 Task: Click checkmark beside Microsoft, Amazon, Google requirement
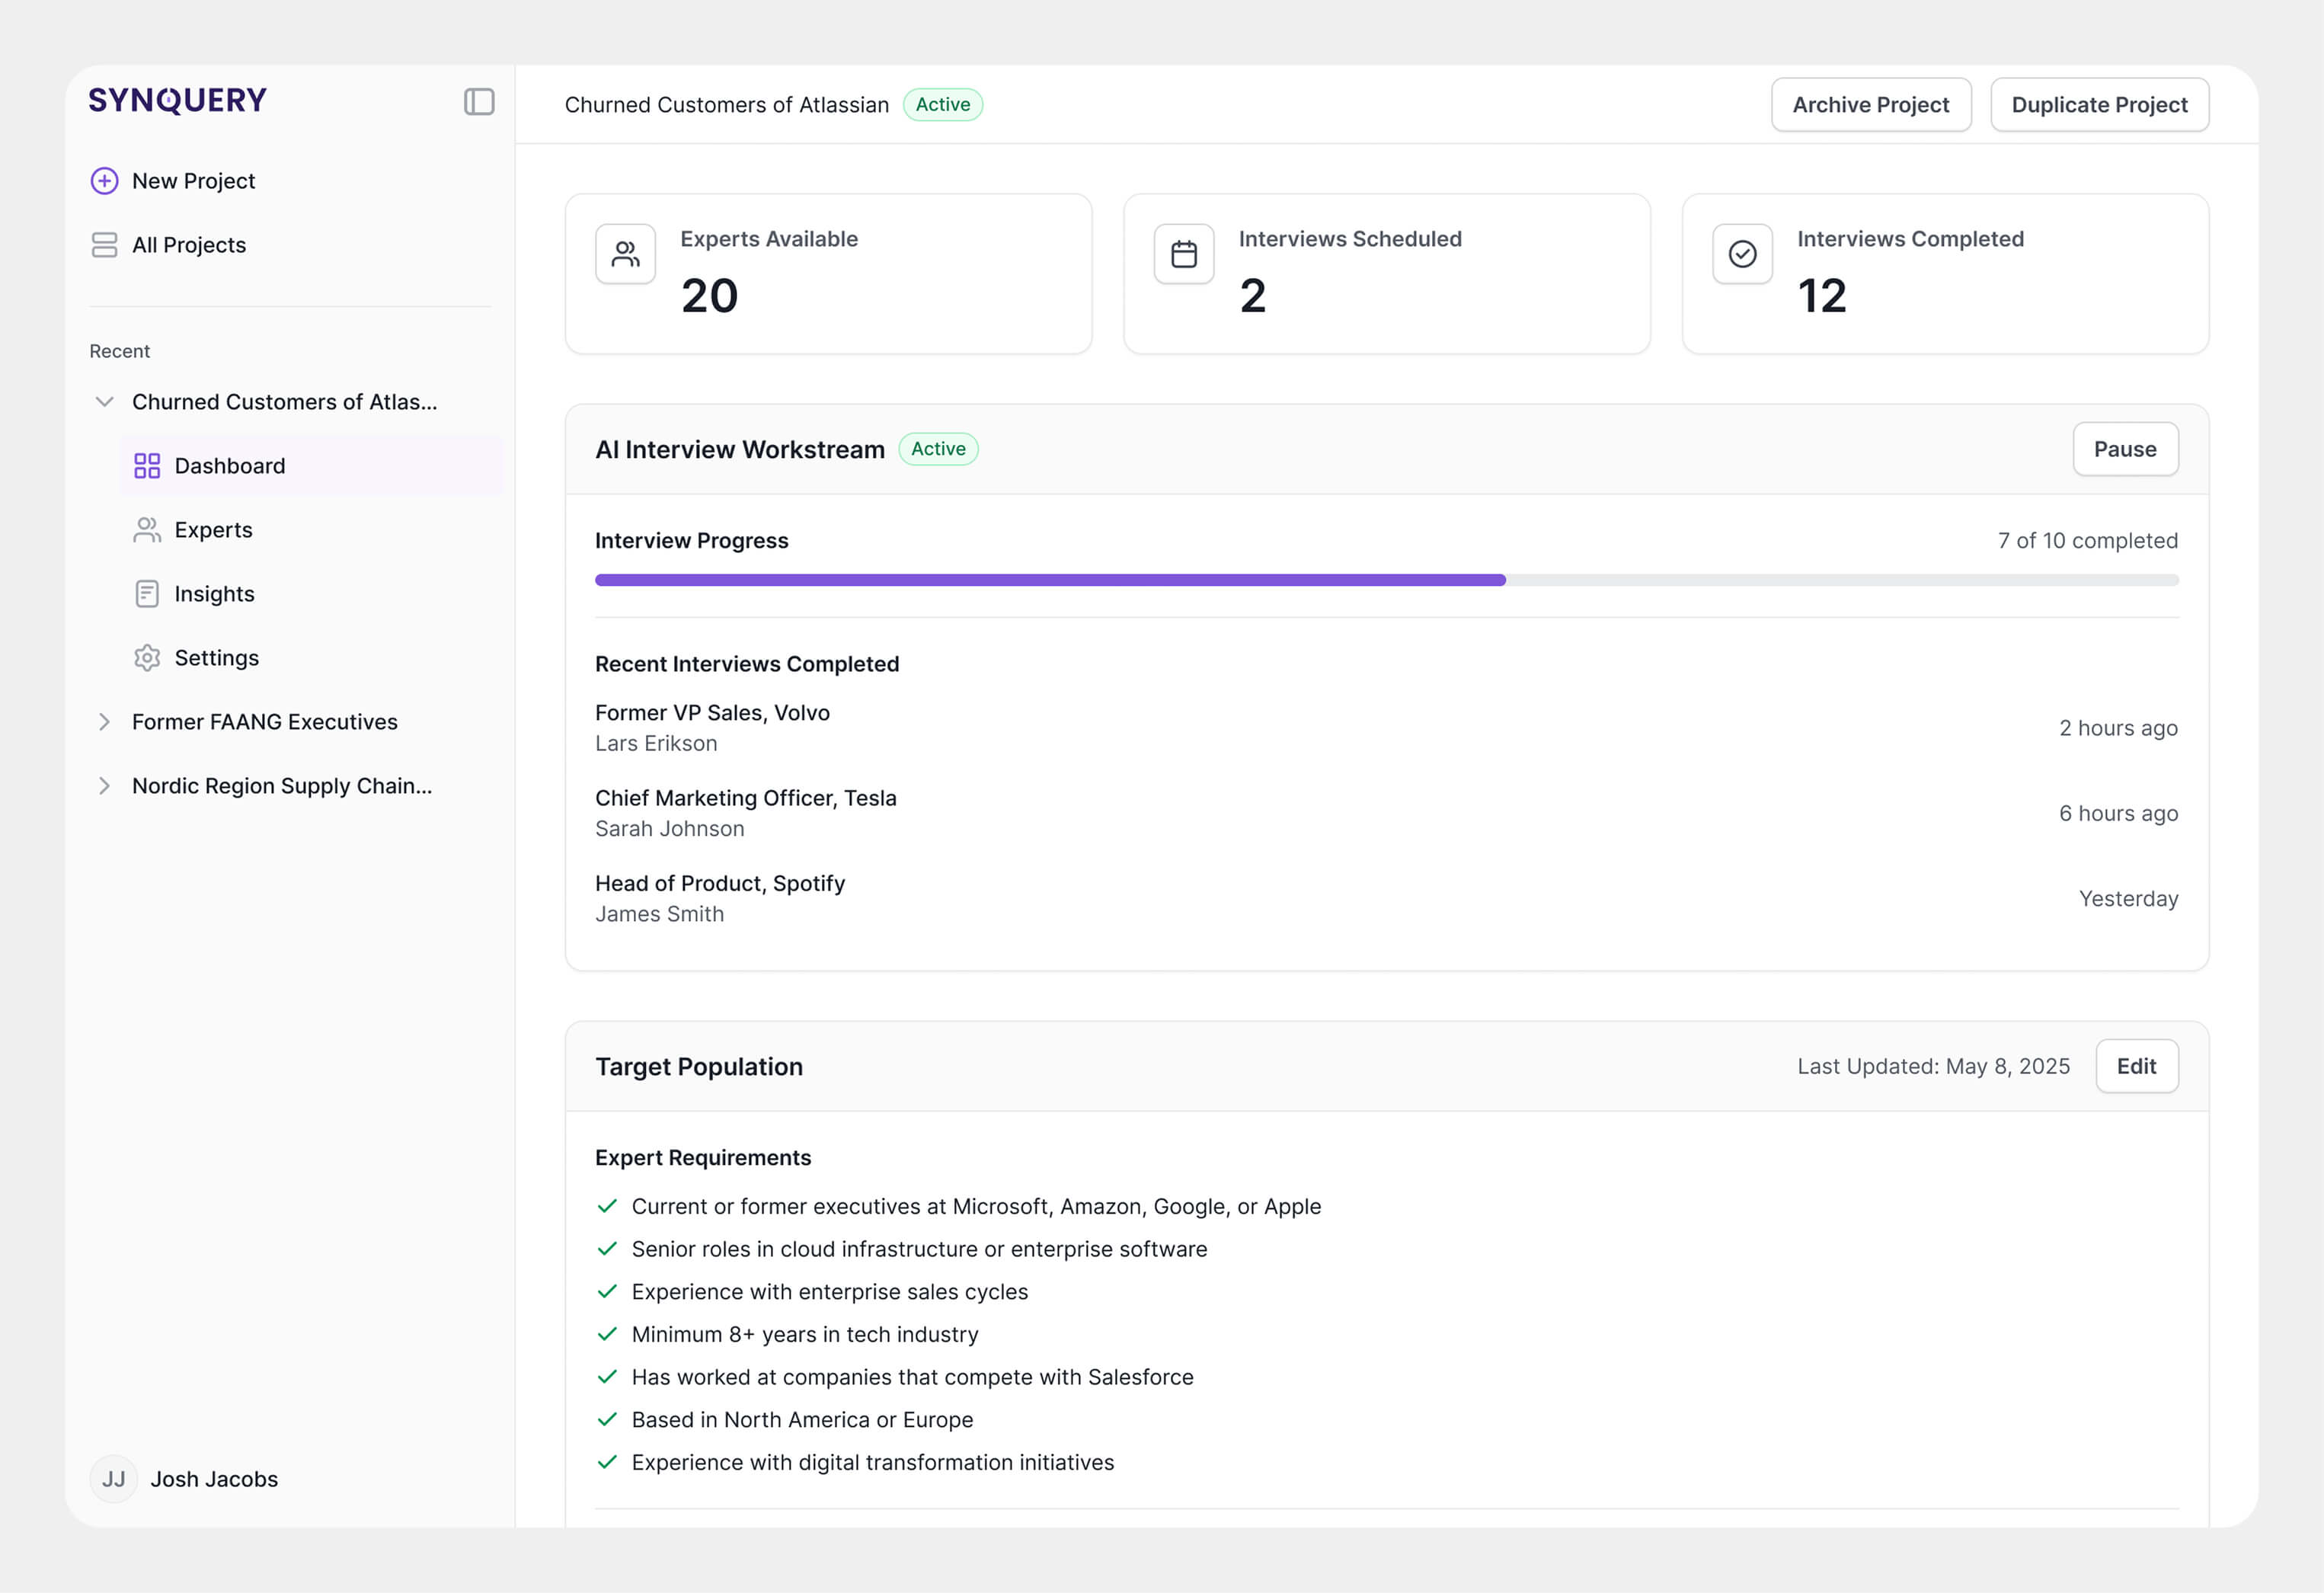coord(607,1206)
